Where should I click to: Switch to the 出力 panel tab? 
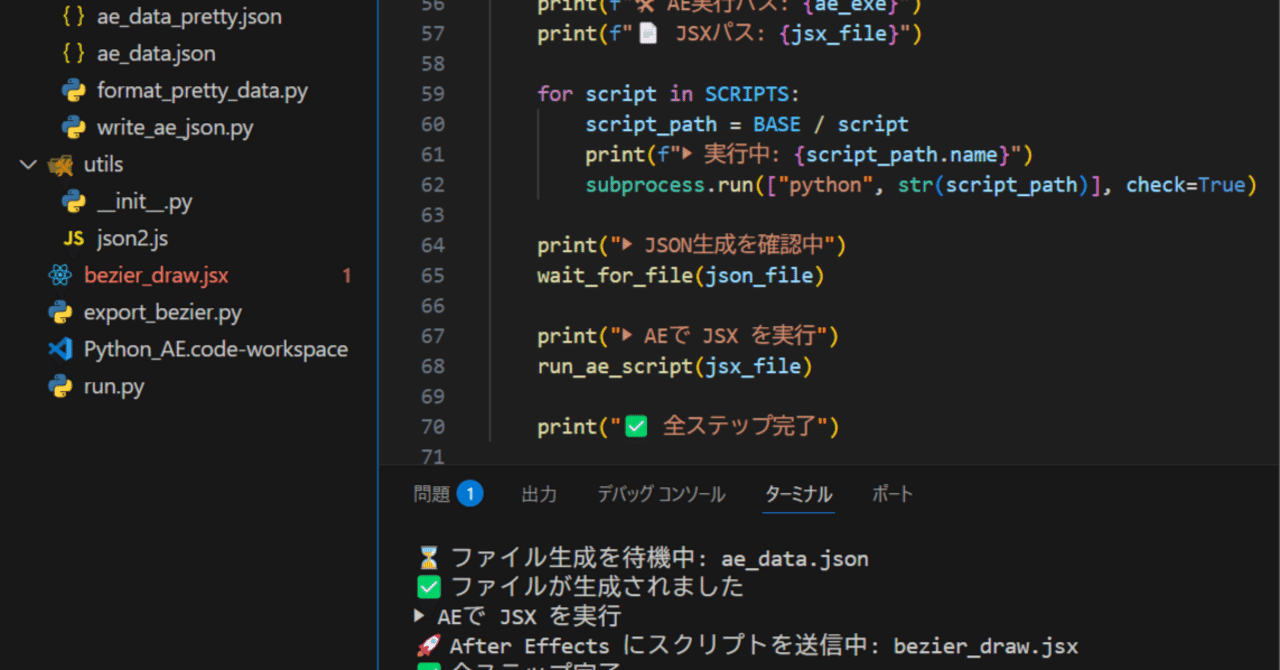click(x=539, y=493)
